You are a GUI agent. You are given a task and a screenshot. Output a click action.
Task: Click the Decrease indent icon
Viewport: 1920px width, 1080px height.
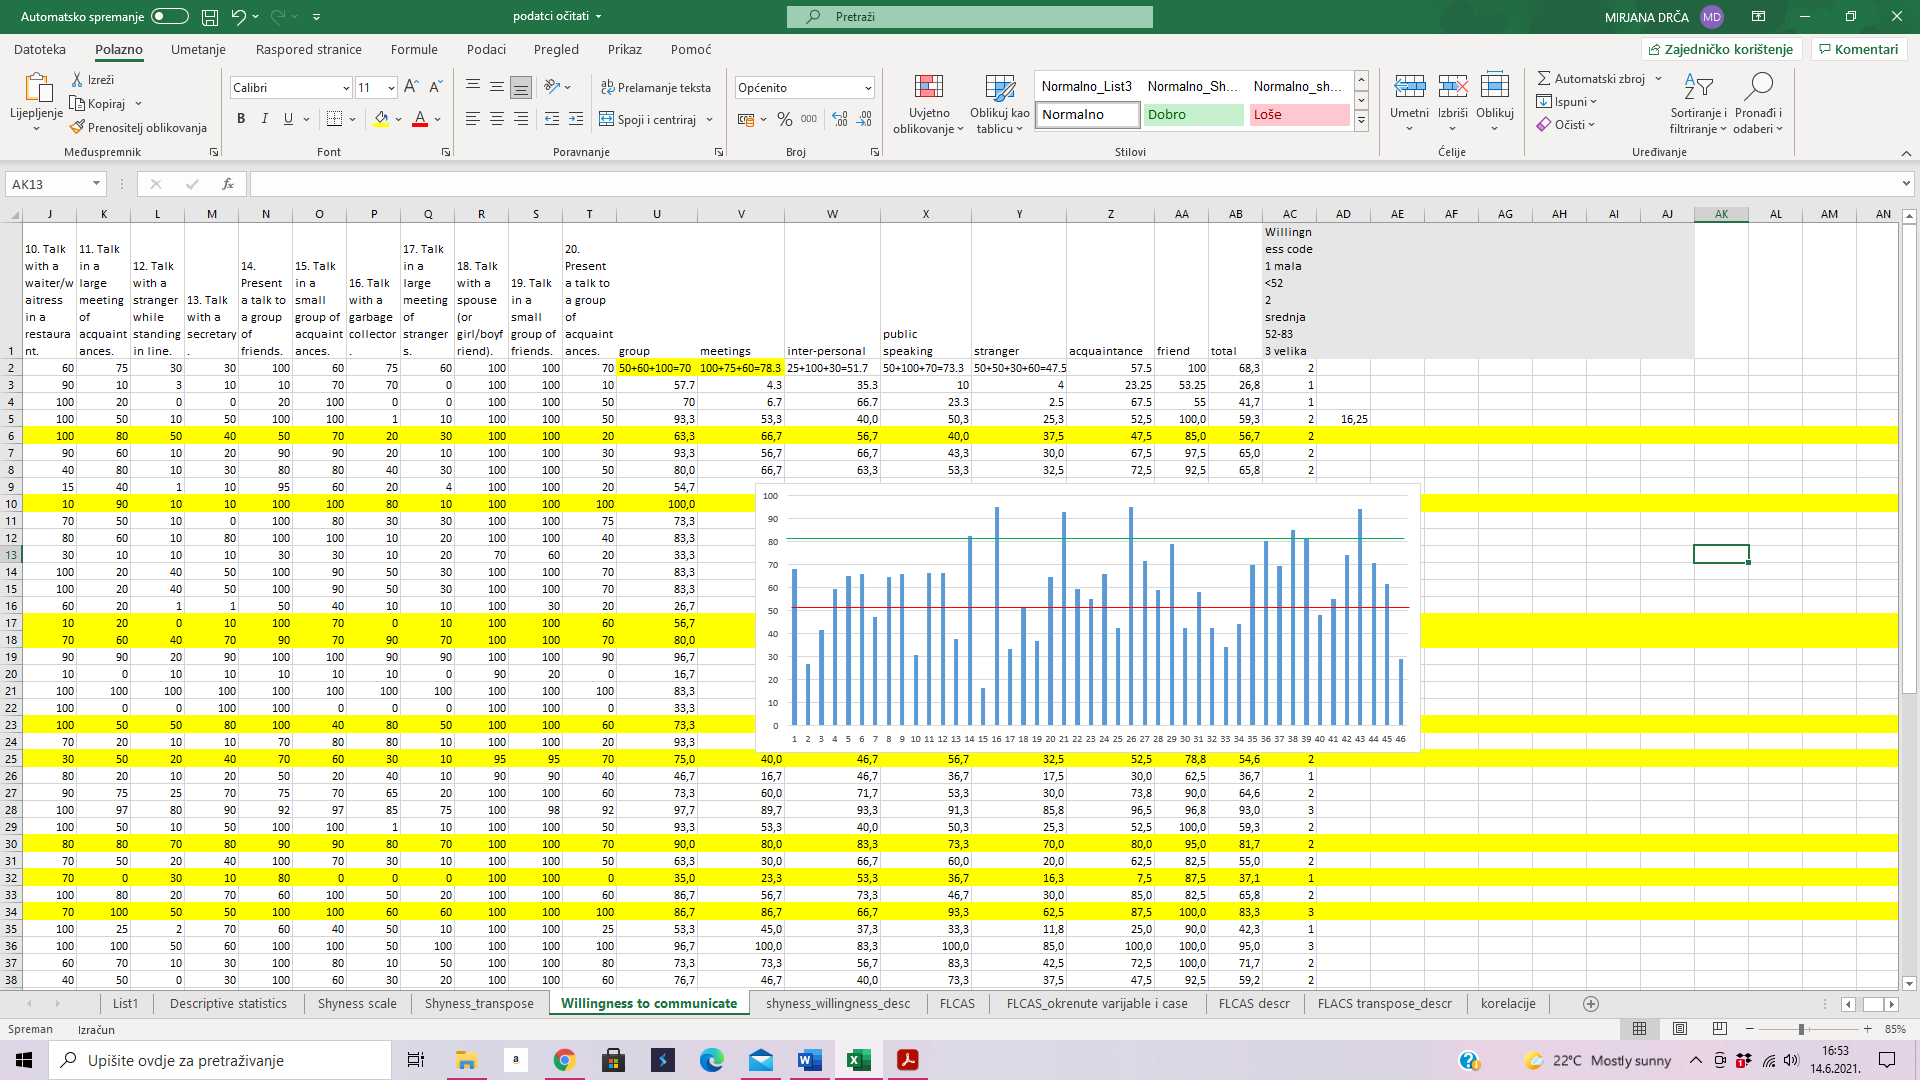tap(552, 119)
